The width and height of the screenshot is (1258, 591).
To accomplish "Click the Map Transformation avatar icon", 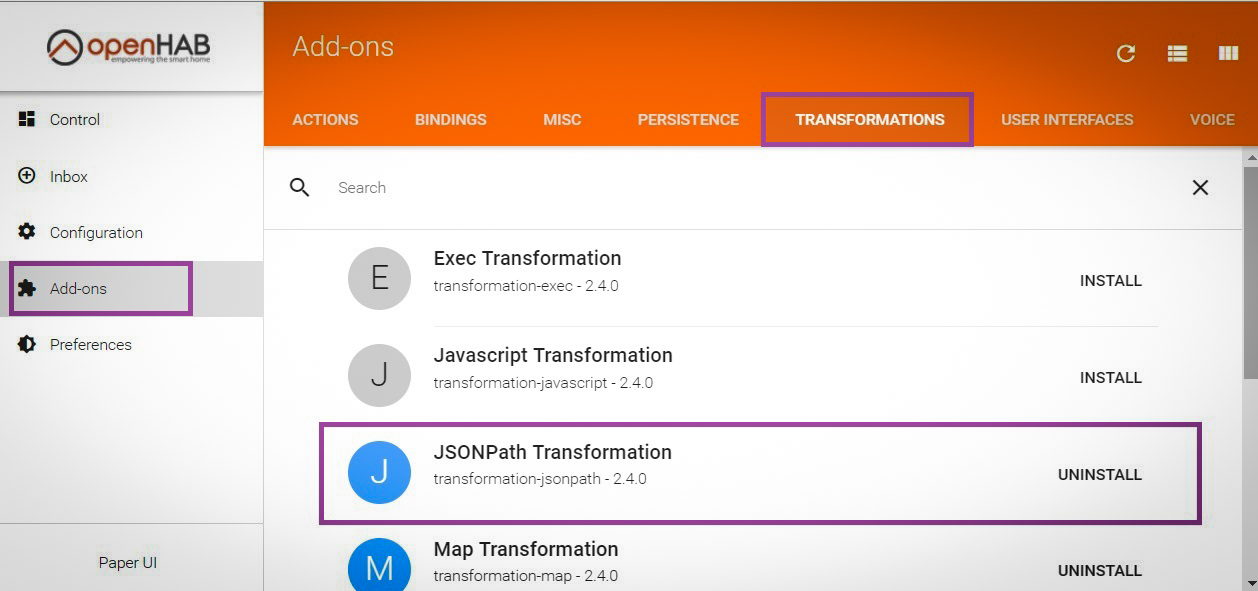I will tap(379, 565).
